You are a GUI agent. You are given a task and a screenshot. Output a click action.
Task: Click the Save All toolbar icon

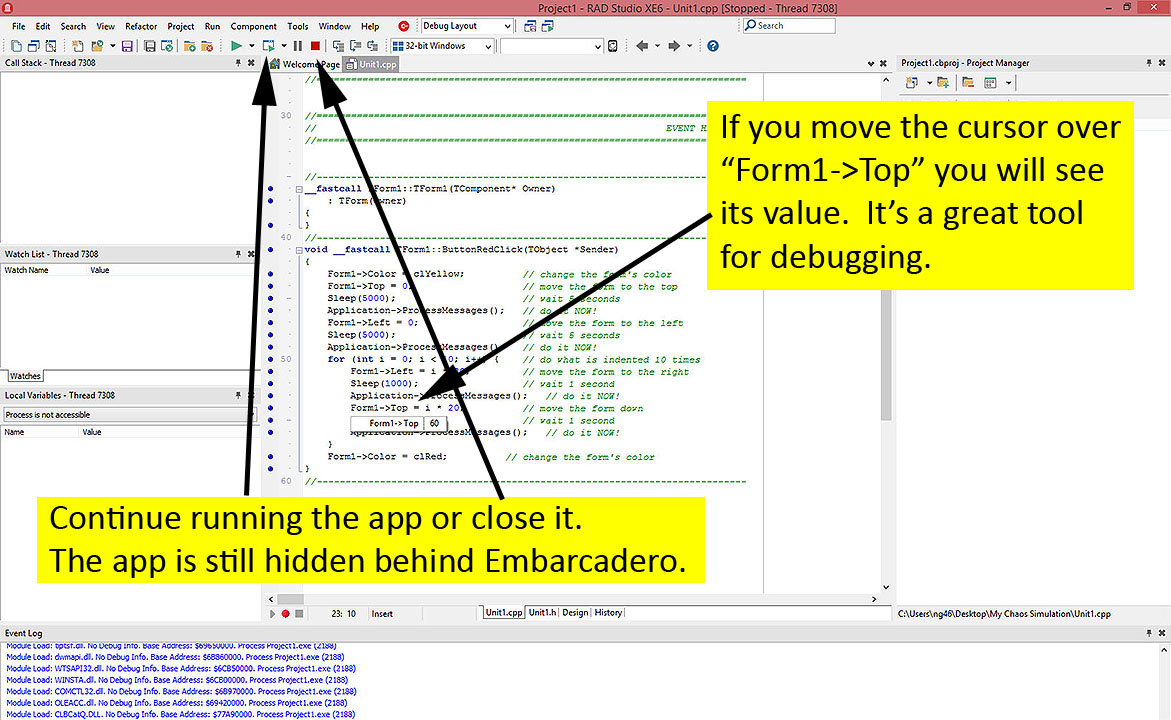150,46
